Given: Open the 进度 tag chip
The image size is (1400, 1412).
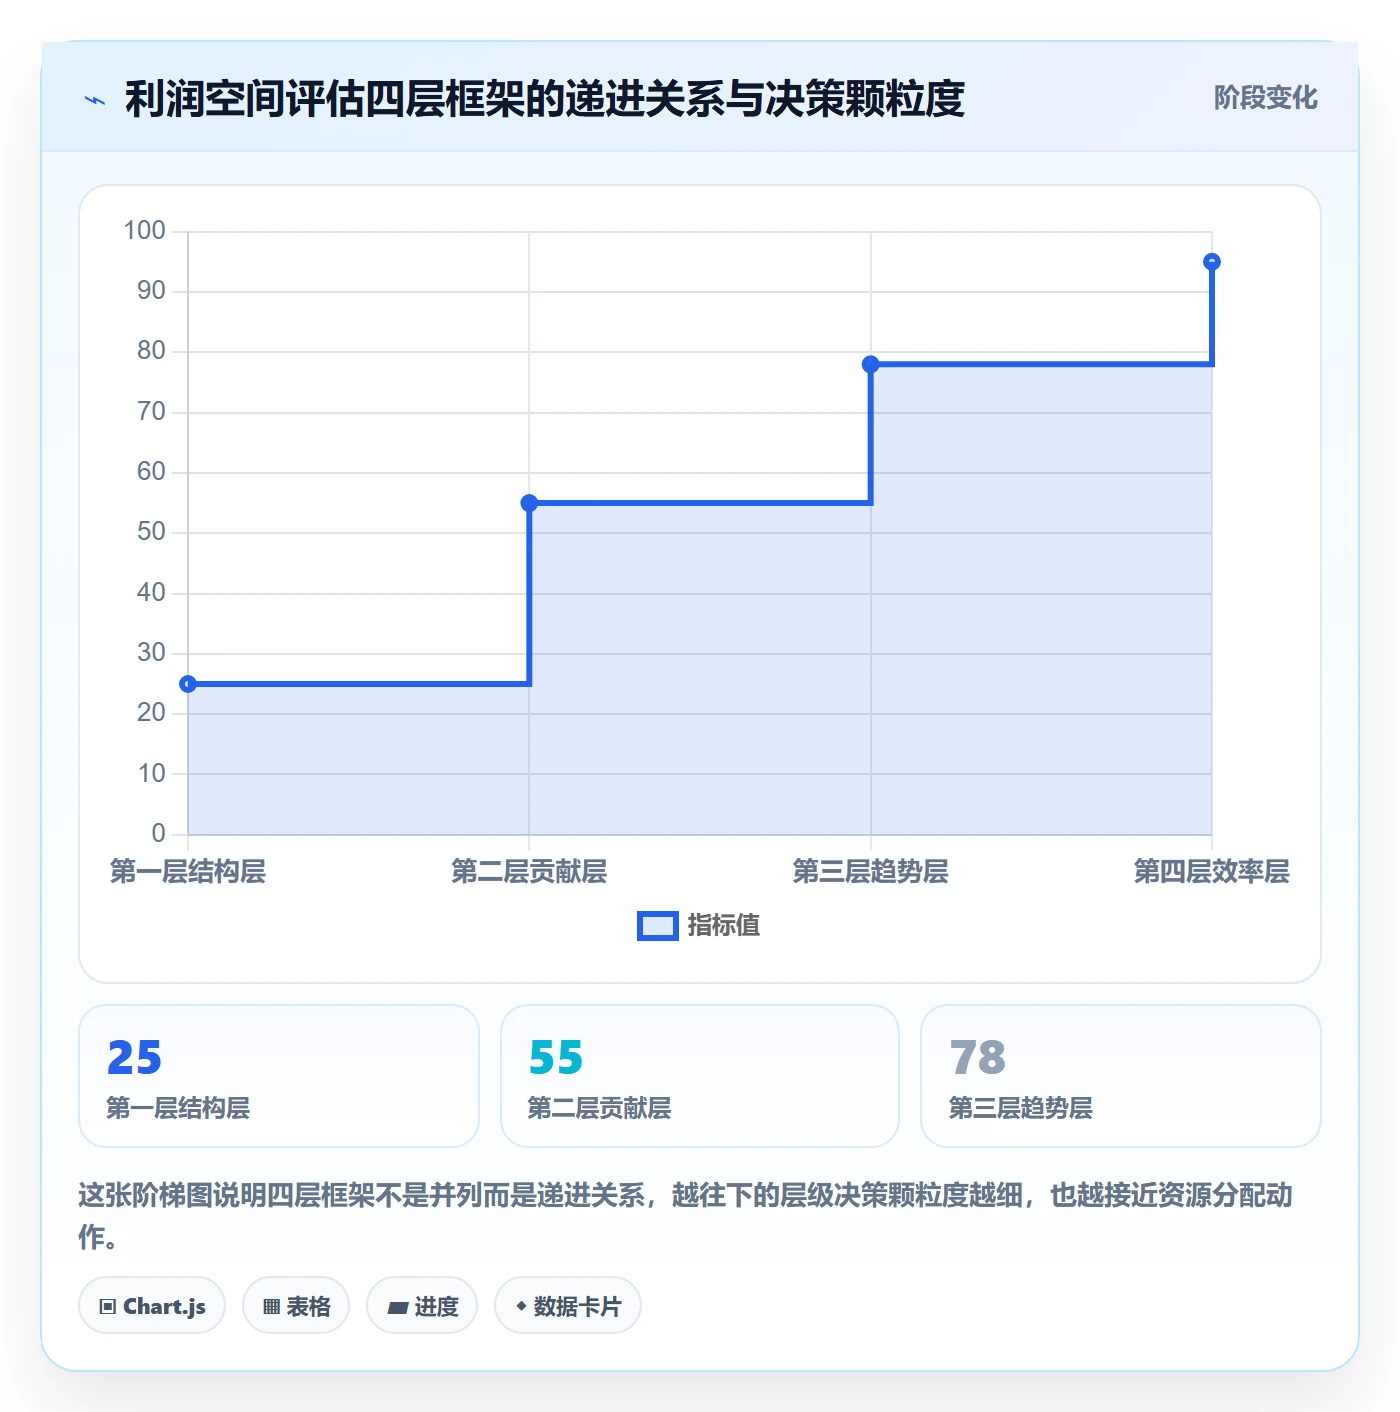Looking at the screenshot, I should tap(422, 1306).
